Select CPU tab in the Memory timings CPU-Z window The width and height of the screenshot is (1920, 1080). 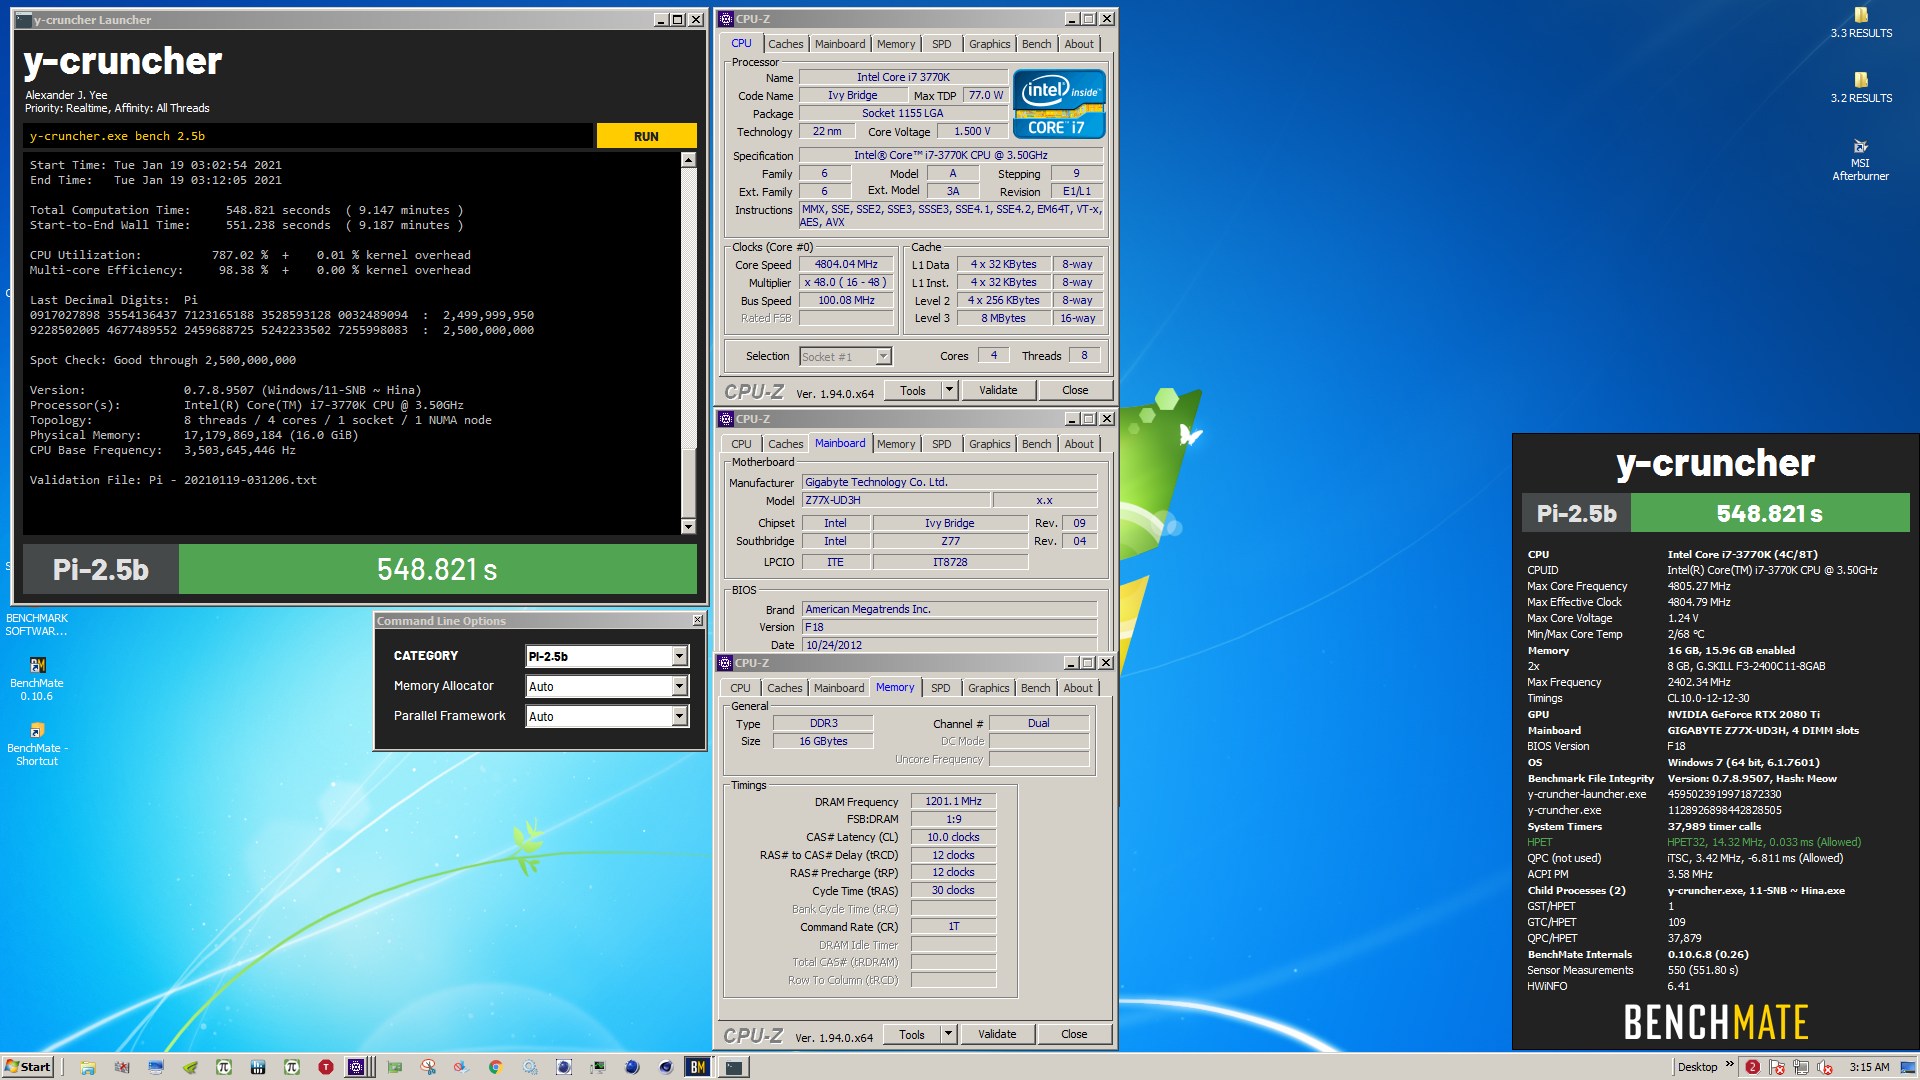tap(740, 688)
